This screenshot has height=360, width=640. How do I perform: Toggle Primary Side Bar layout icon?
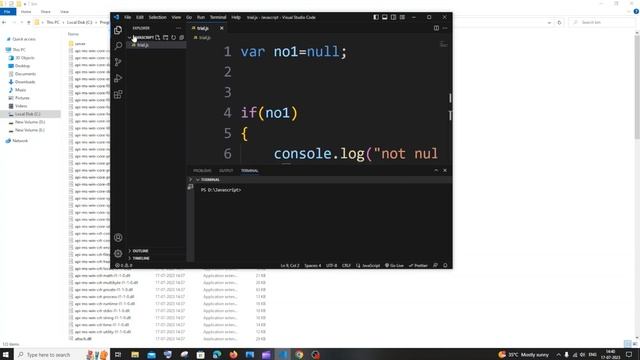[x=376, y=17]
